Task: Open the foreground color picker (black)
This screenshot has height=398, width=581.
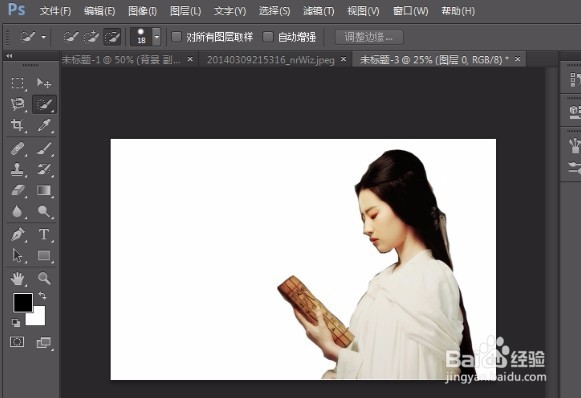Action: (x=23, y=302)
